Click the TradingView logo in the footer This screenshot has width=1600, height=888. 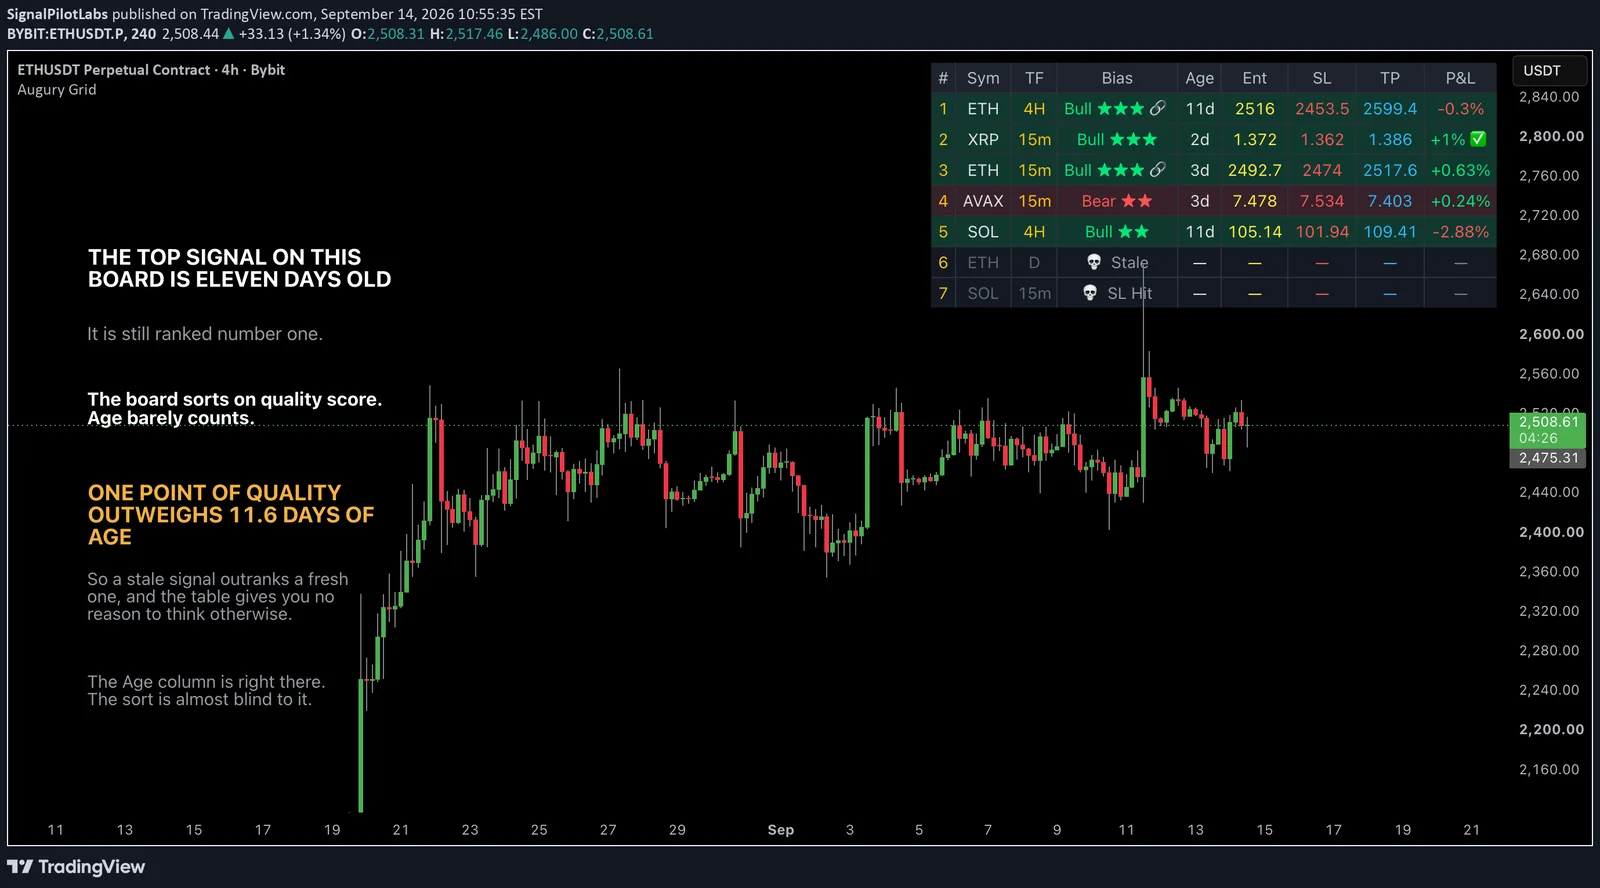tap(76, 867)
